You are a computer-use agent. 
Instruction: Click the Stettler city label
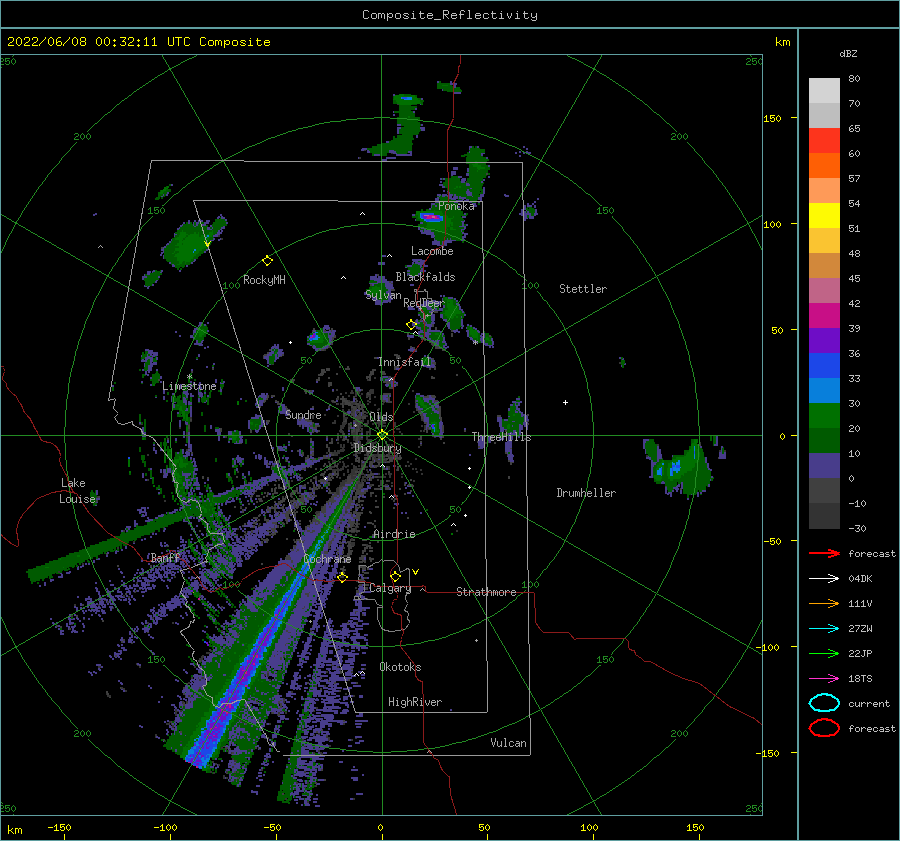[x=583, y=289]
